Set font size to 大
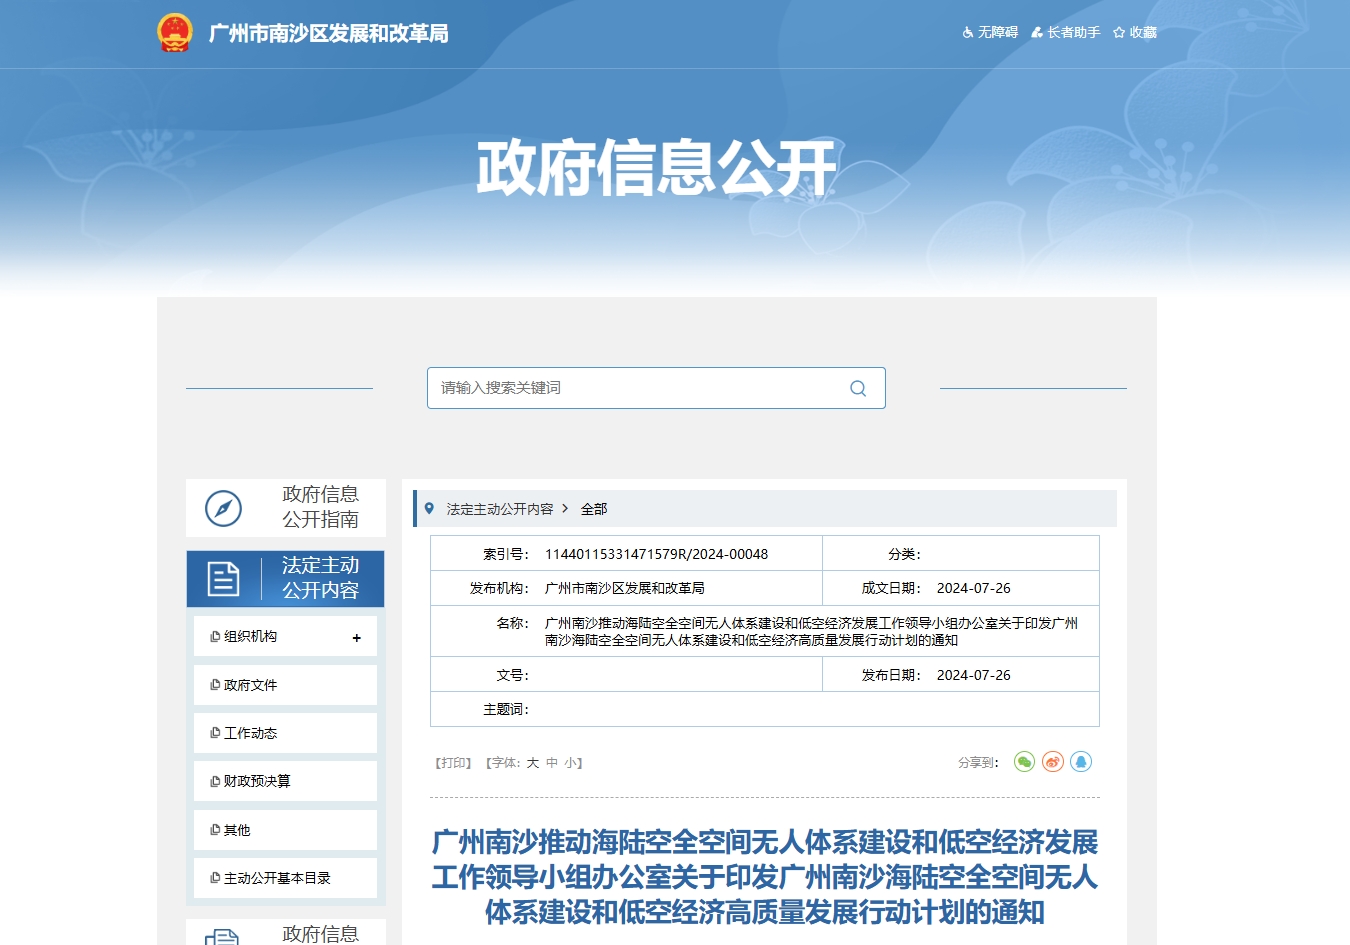 coord(533,763)
